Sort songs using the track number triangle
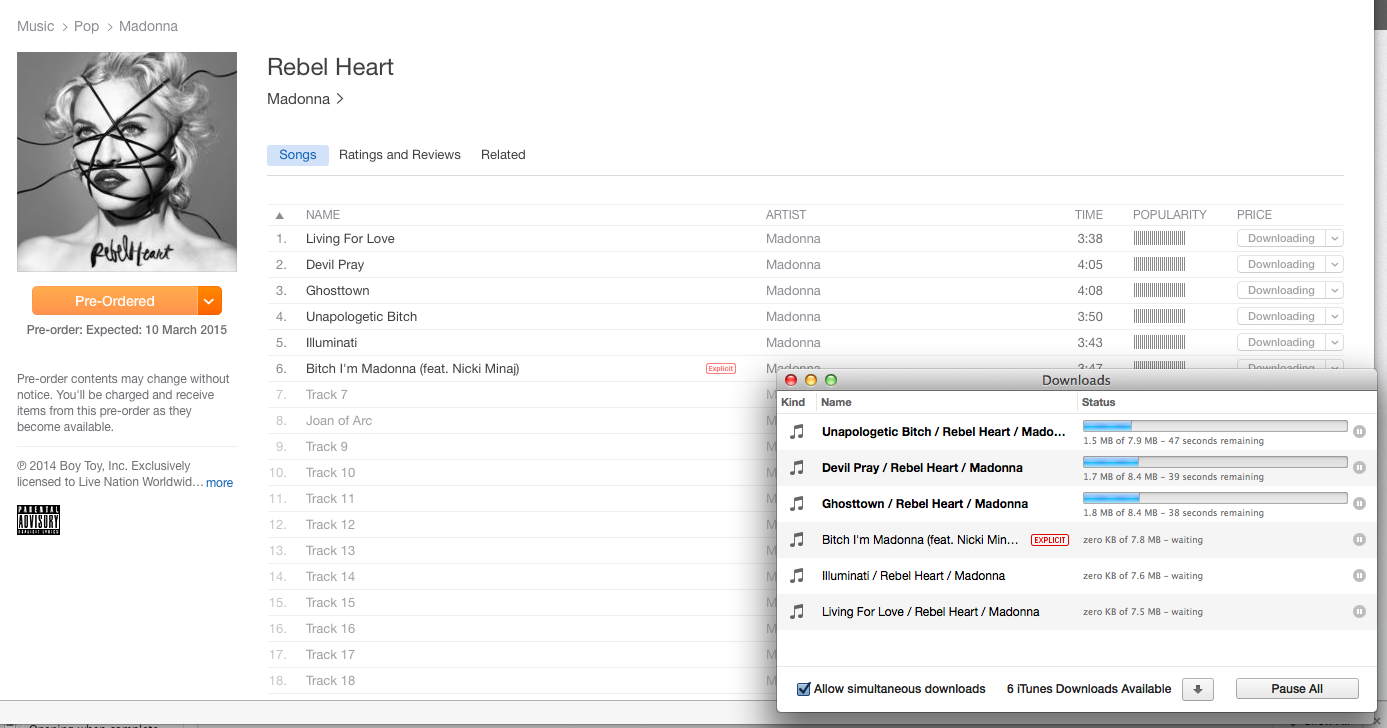Image resolution: width=1387 pixels, height=728 pixels. (280, 215)
